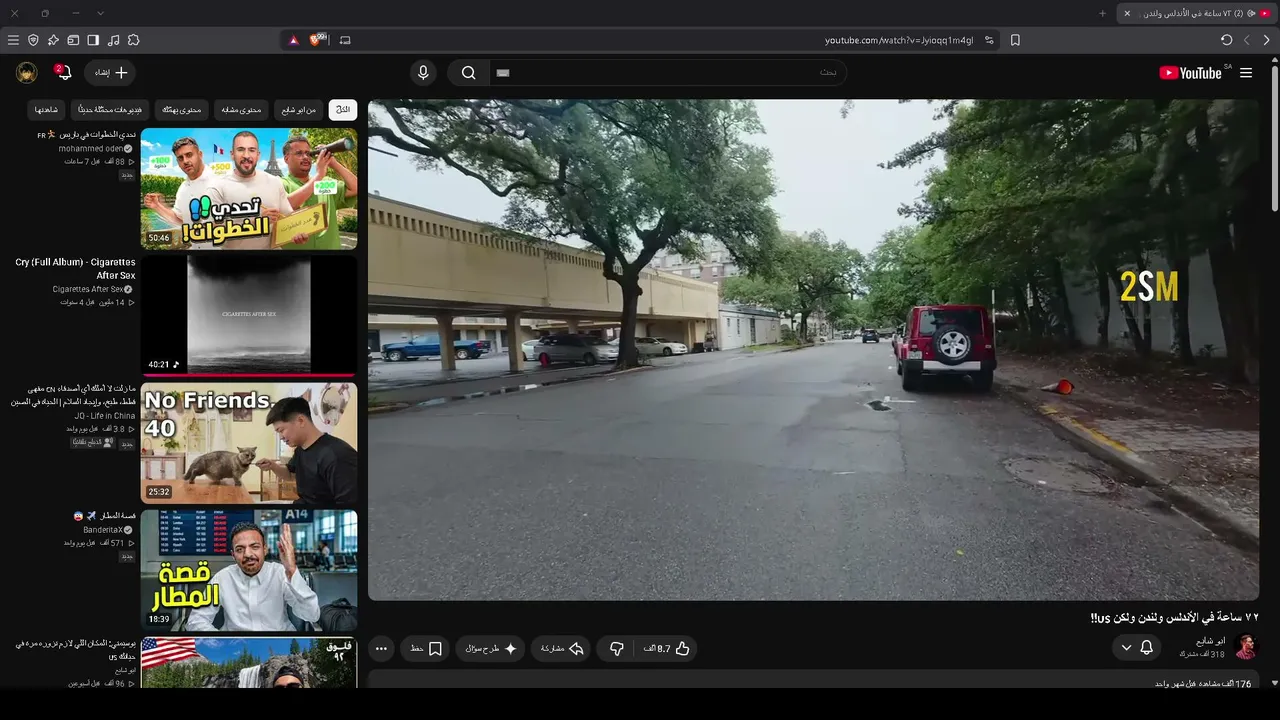This screenshot has height=720, width=1280.
Task: Open the Brave Wallet icon
Action: point(73,40)
